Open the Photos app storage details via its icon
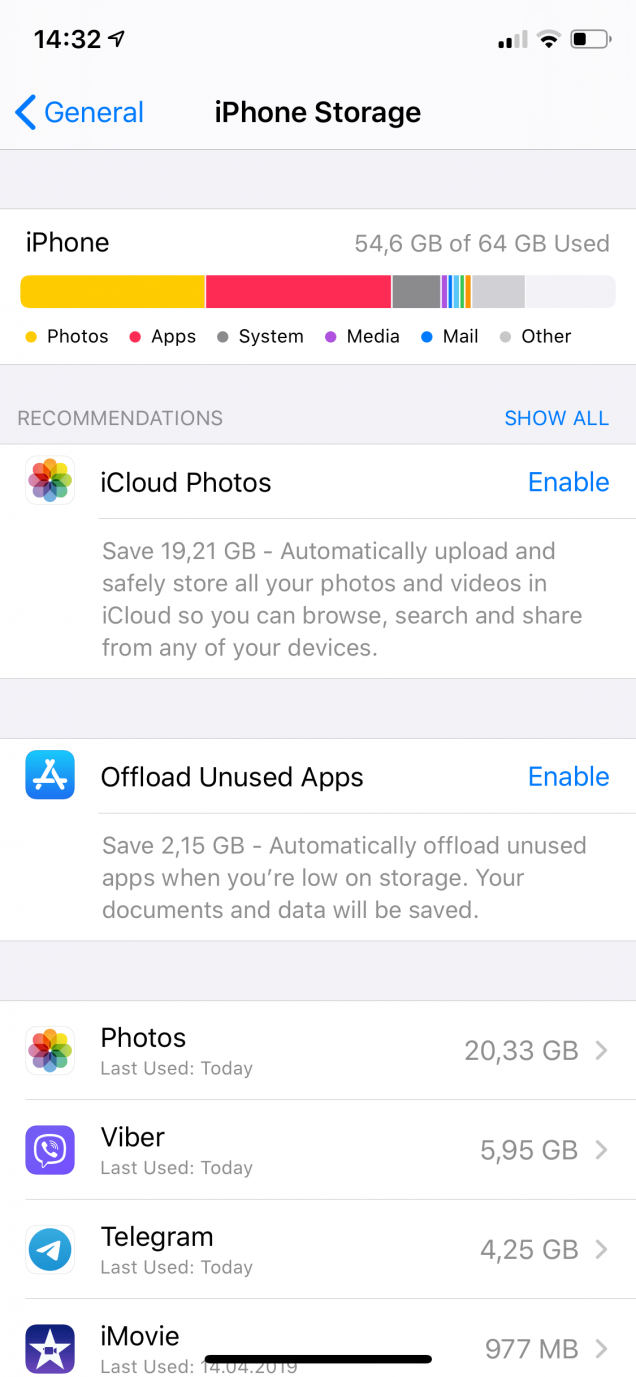 tap(50, 1050)
